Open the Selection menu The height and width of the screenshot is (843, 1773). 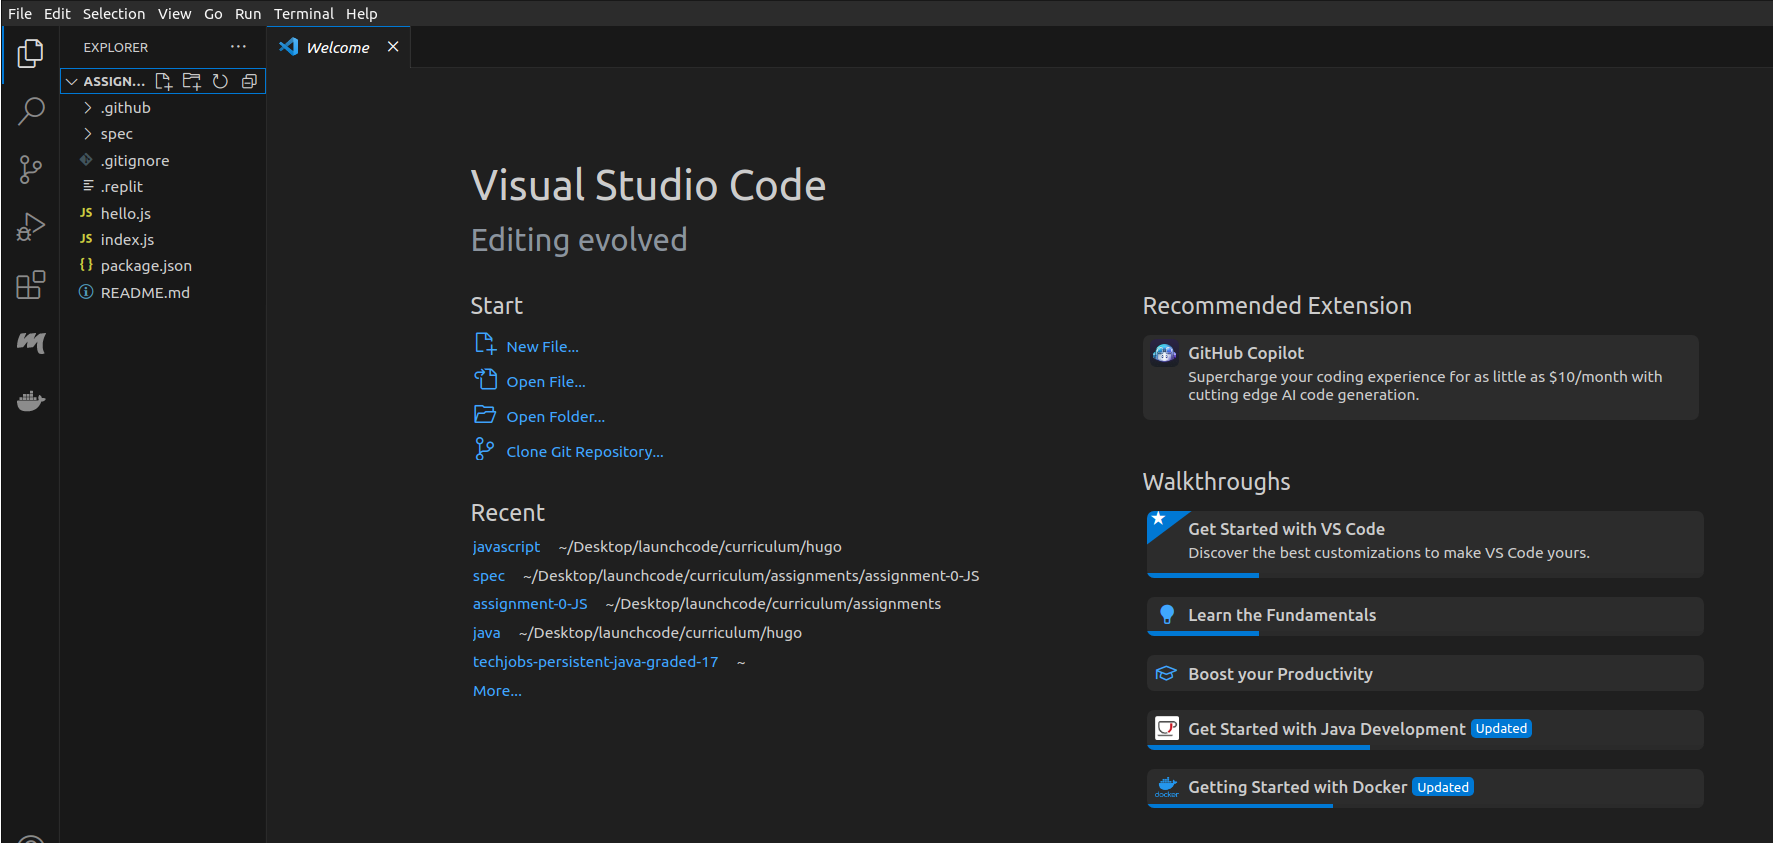113,14
